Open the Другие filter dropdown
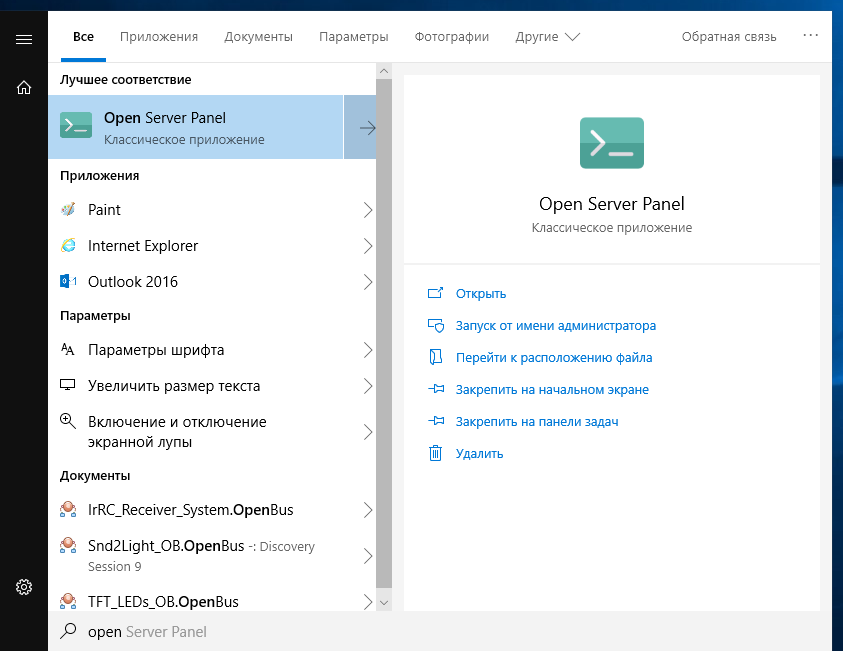The image size is (843, 651). (547, 37)
